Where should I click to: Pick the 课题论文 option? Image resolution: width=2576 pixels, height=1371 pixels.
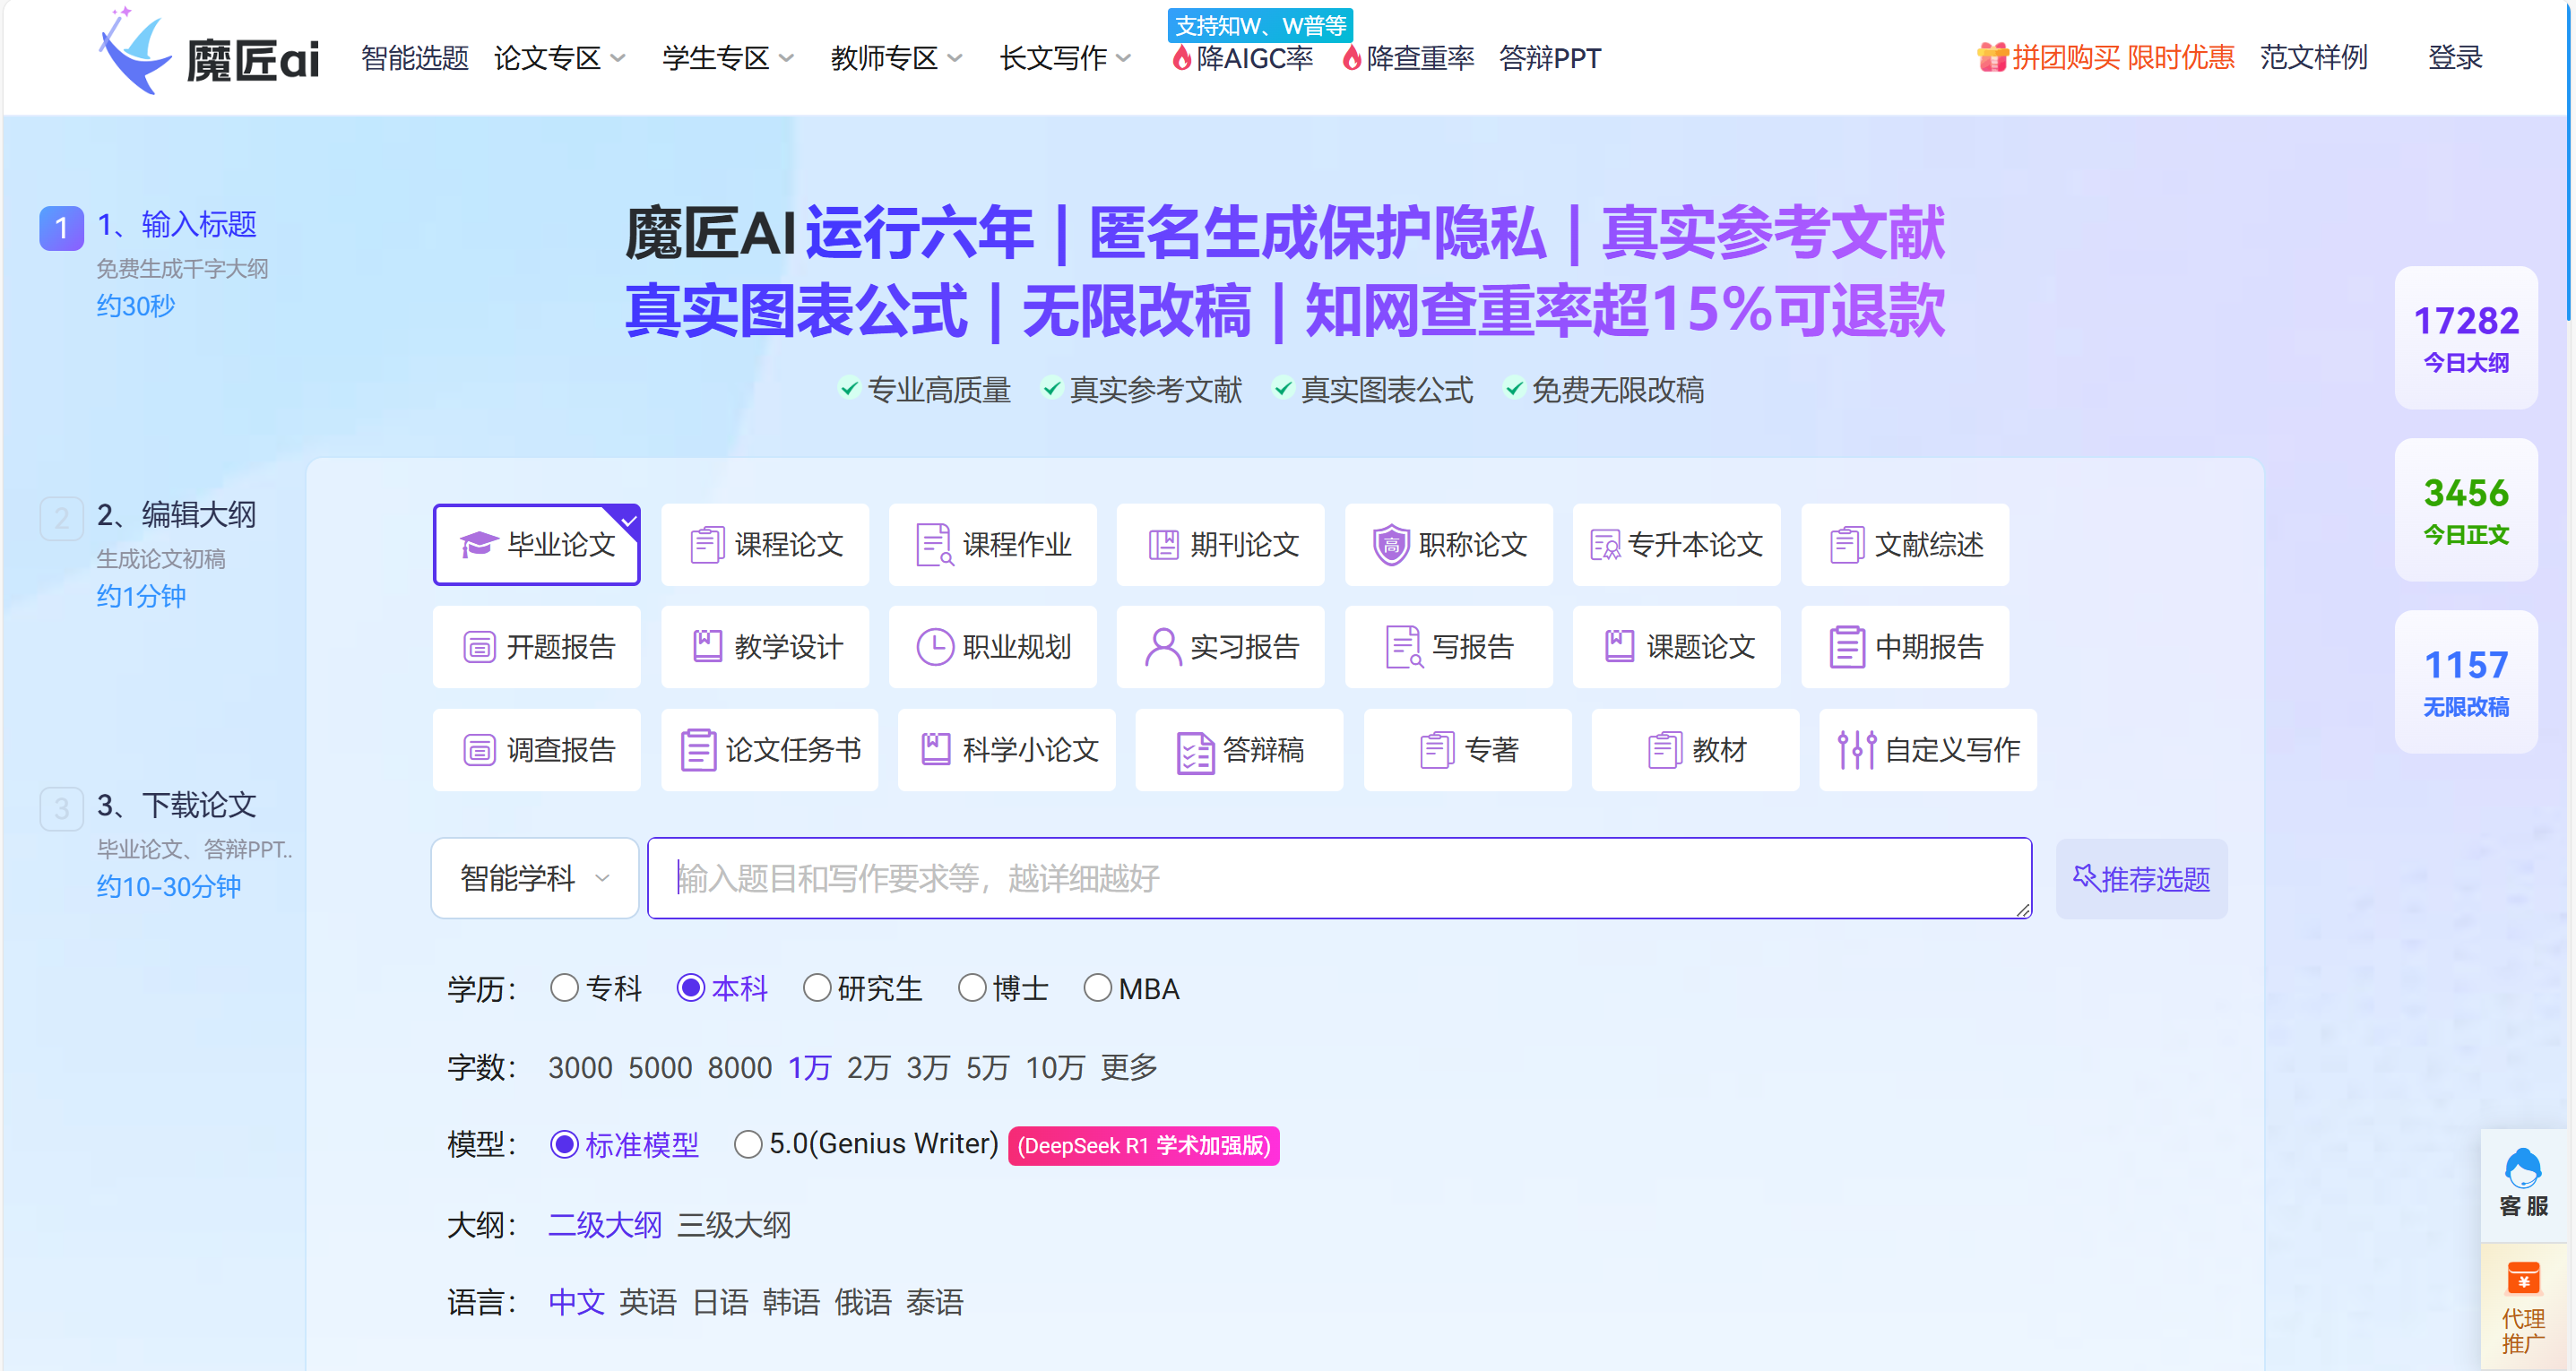click(1677, 647)
